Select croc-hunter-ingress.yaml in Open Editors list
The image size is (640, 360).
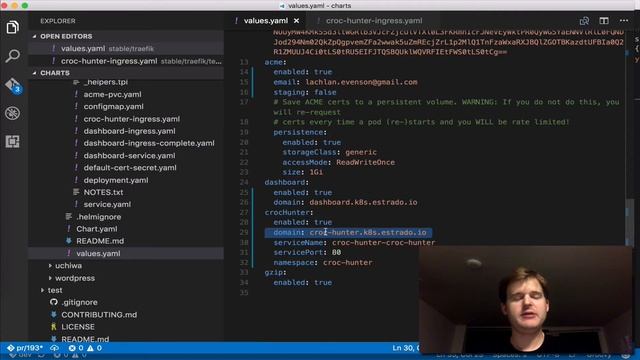tap(126, 61)
